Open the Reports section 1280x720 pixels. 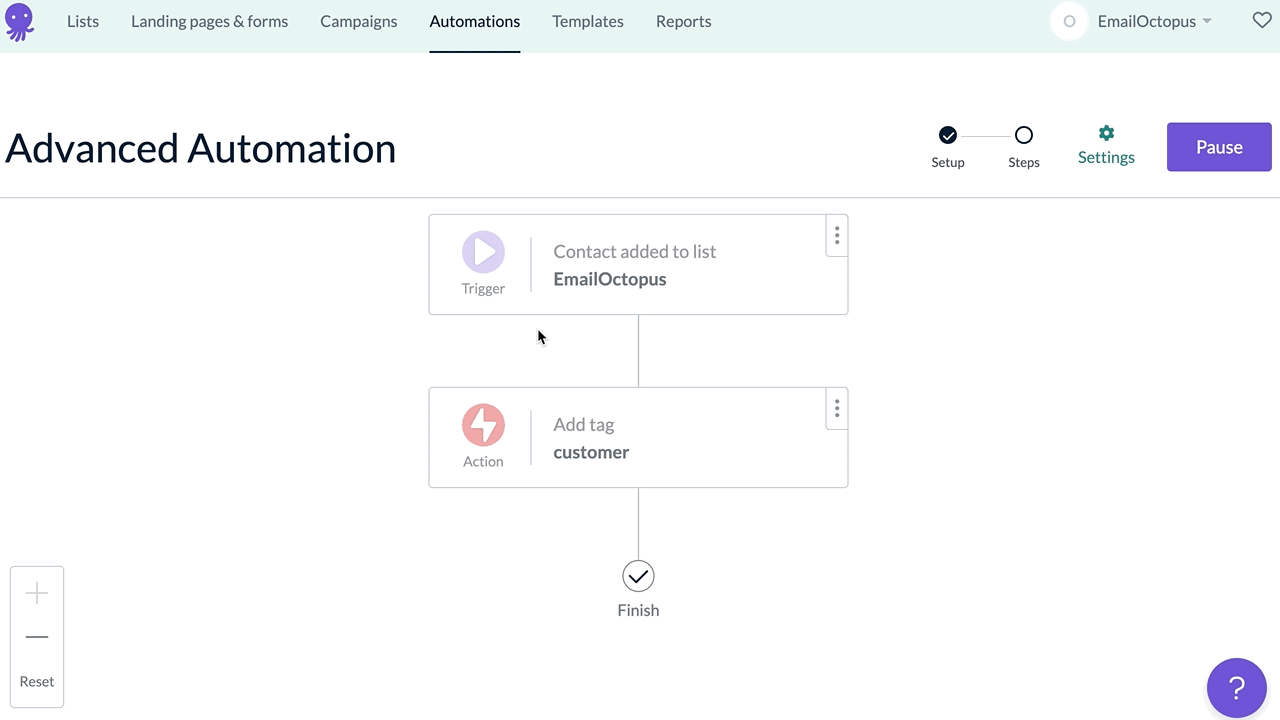tap(684, 21)
